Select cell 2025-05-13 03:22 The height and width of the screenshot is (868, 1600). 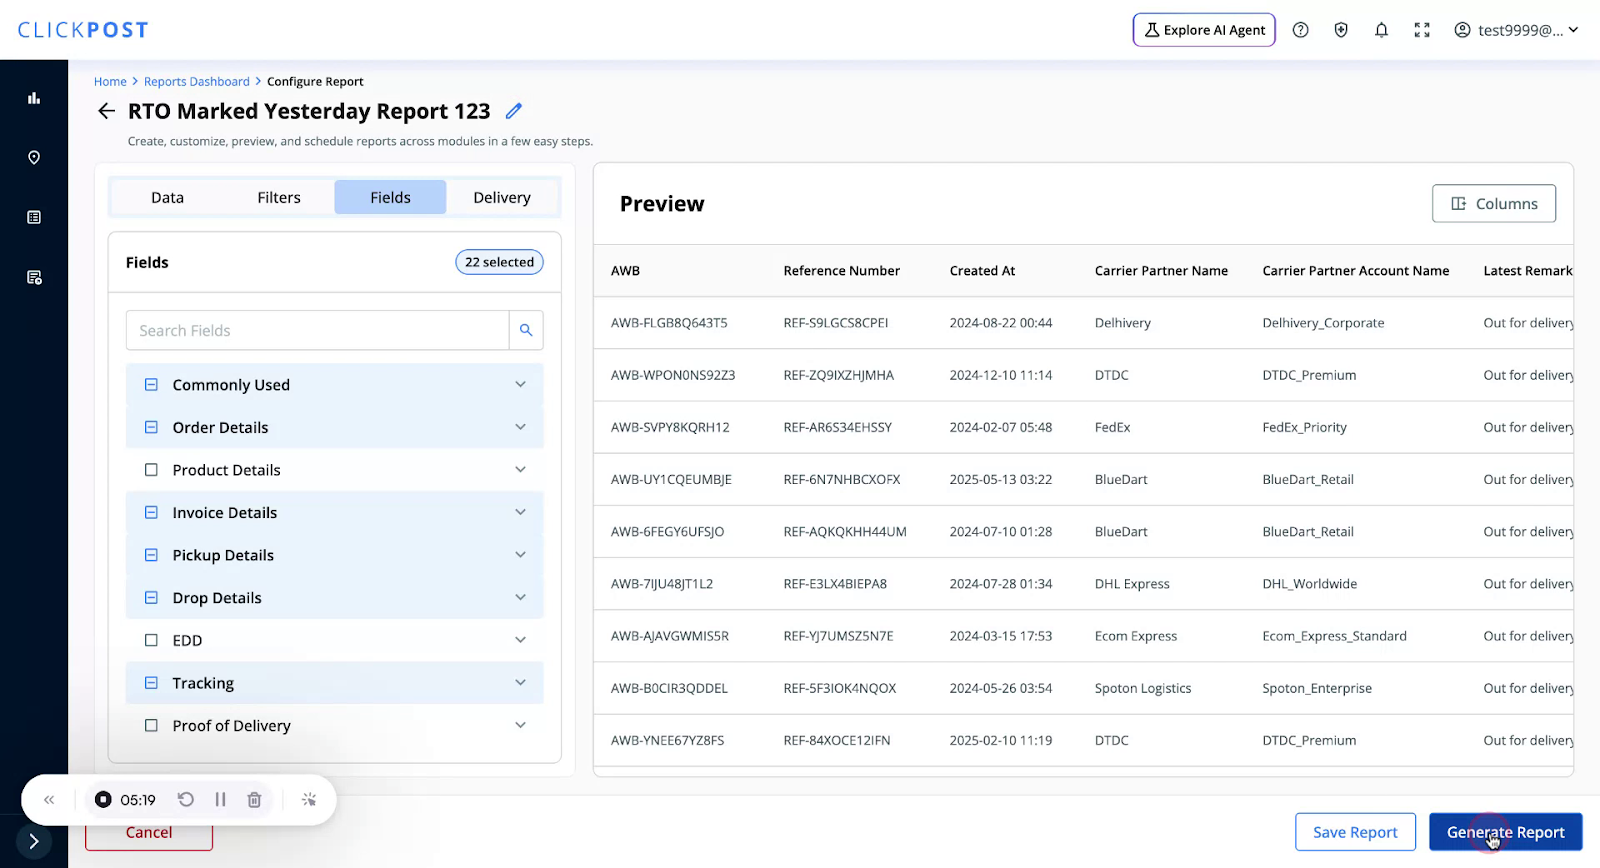[x=1001, y=479]
